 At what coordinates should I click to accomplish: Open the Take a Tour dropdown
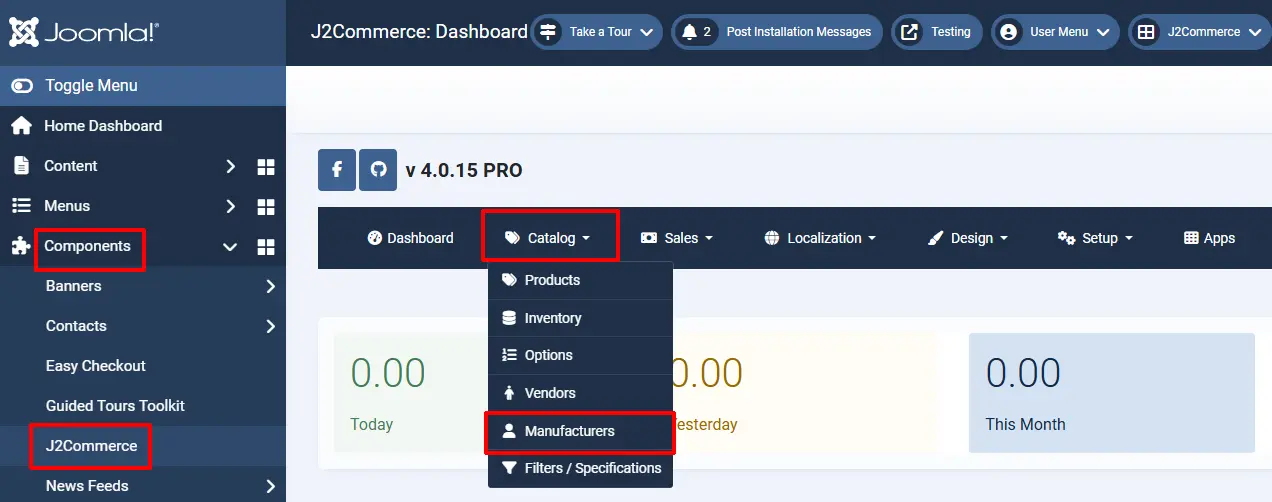point(598,32)
